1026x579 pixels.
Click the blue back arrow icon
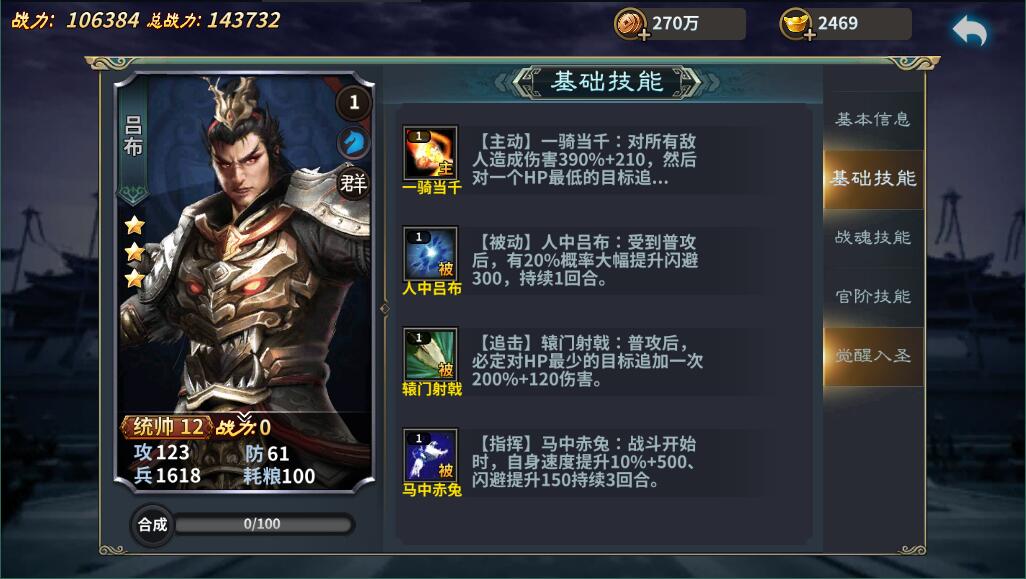coord(969,30)
